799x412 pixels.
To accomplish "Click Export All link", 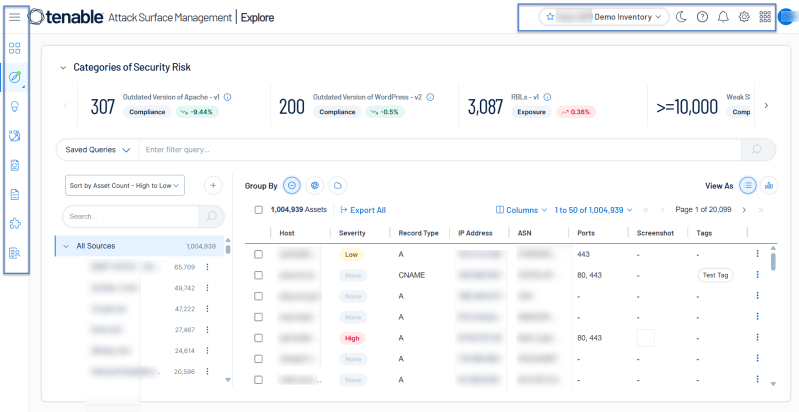I will click(x=363, y=210).
